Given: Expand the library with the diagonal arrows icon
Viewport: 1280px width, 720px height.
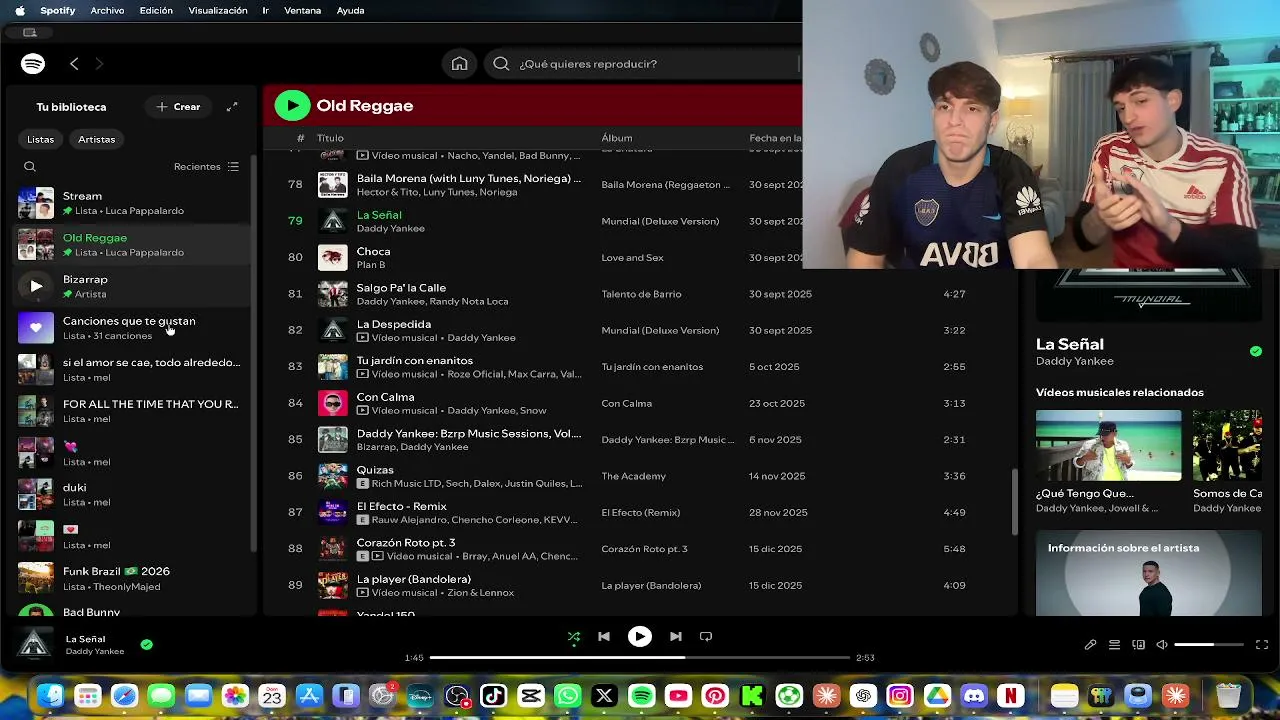Looking at the screenshot, I should [x=232, y=107].
